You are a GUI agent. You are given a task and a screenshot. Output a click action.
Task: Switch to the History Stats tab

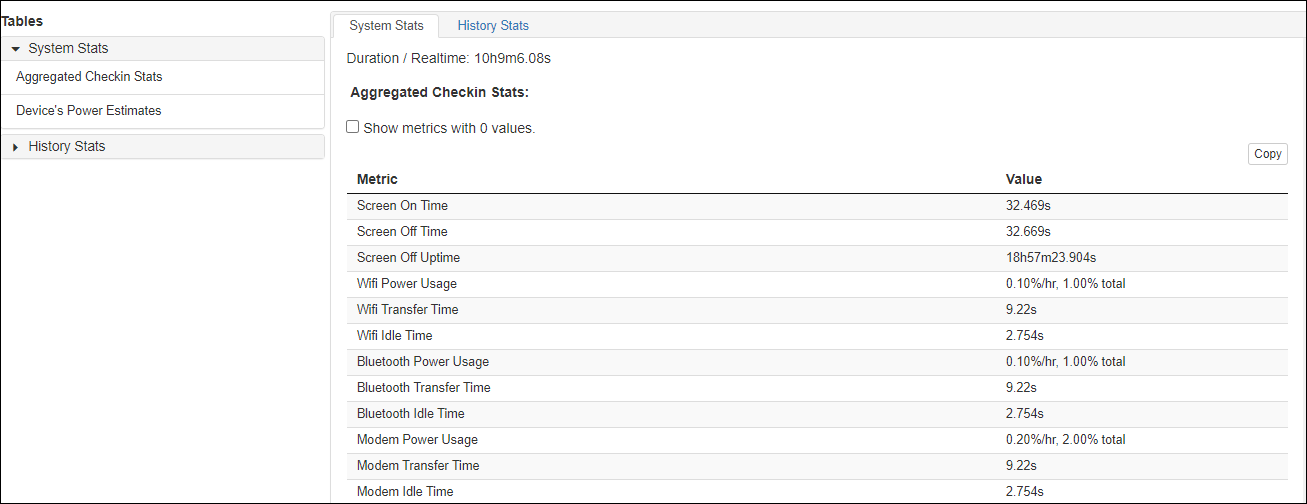tap(493, 26)
